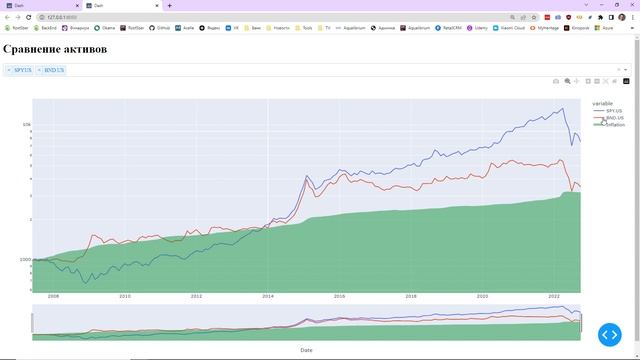Open the Chrome three-dot menu
Image resolution: width=640 pixels, height=360 pixels.
click(x=632, y=17)
